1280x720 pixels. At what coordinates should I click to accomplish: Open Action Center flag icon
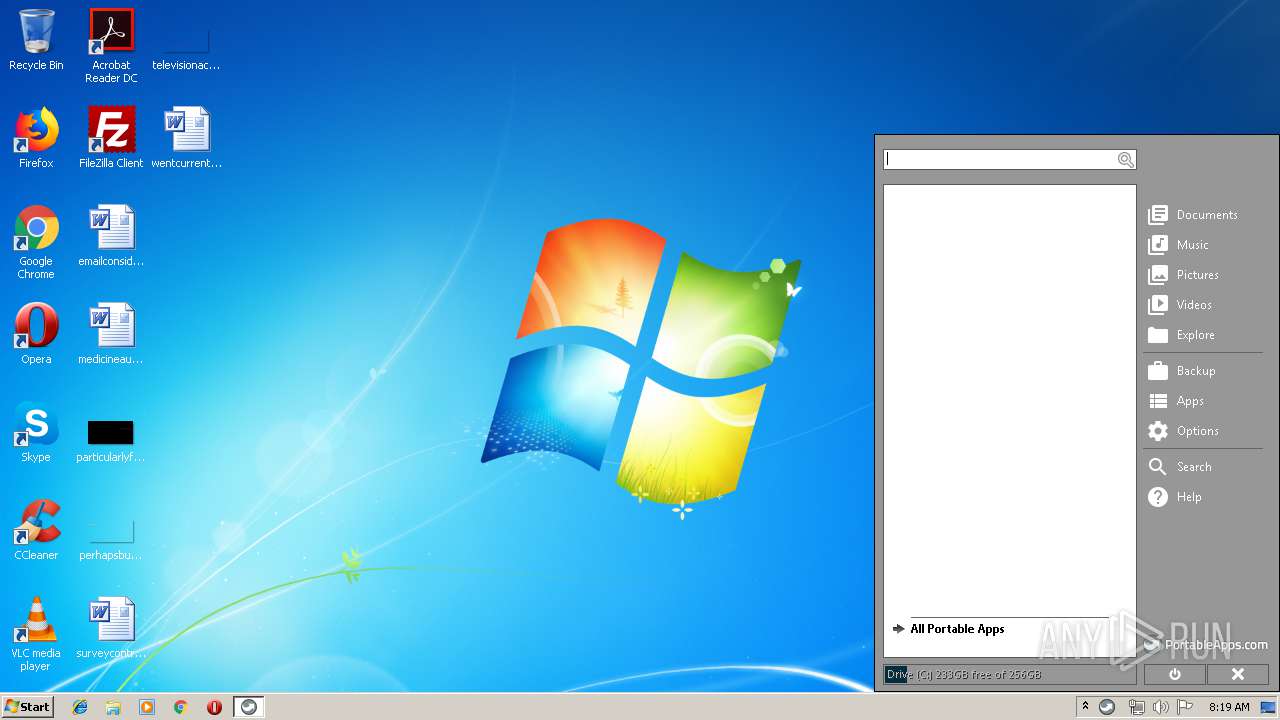[x=1185, y=707]
